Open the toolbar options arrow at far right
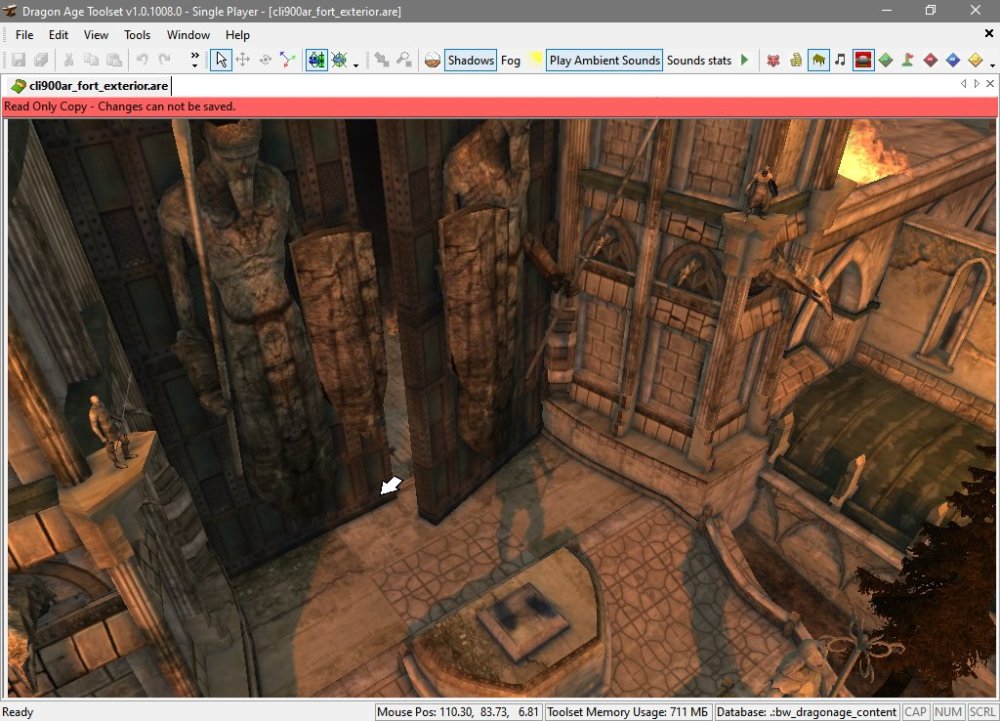Viewport: 1000px width, 721px height. point(992,64)
